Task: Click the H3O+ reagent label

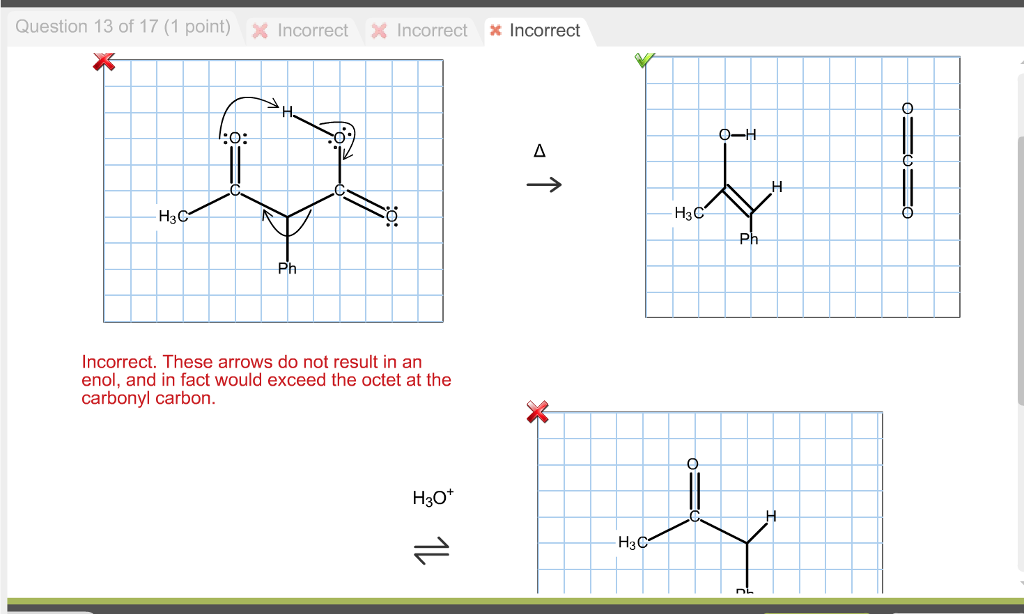Action: tap(432, 497)
